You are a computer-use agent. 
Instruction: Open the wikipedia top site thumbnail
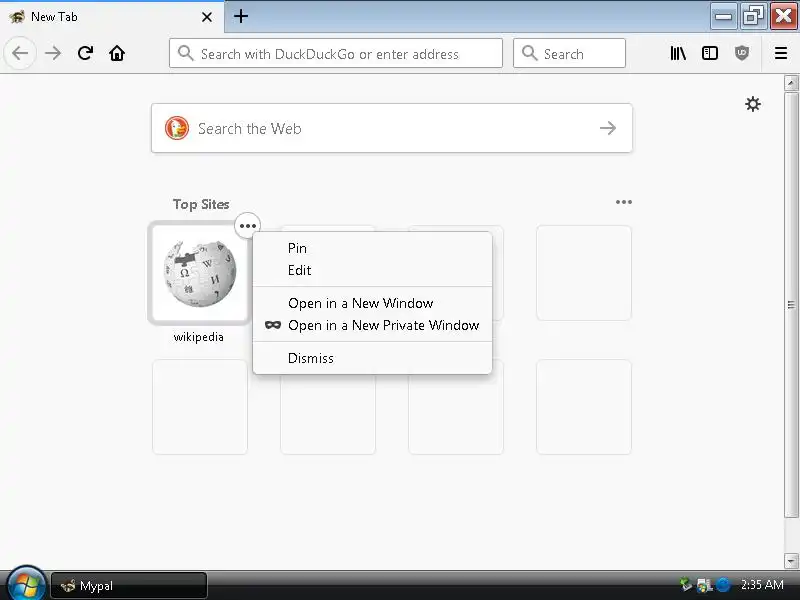pos(199,273)
